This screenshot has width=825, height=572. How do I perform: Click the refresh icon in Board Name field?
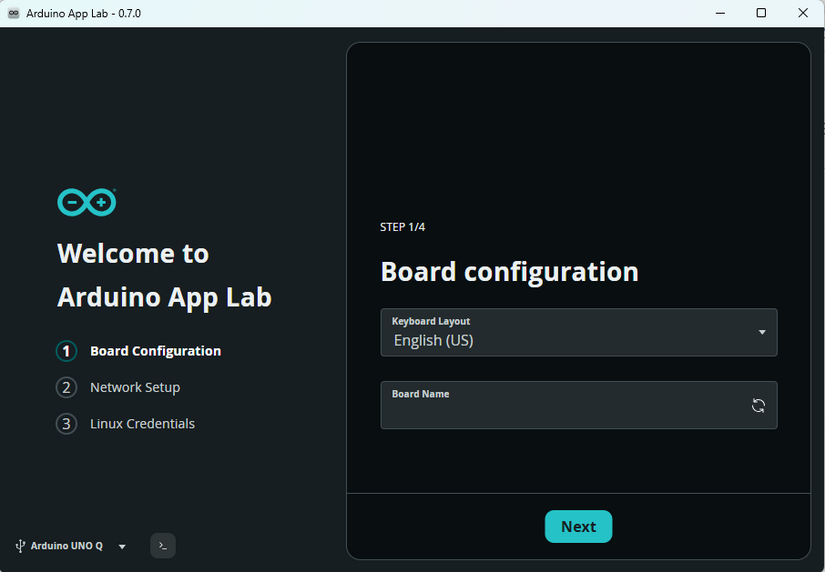coord(758,405)
